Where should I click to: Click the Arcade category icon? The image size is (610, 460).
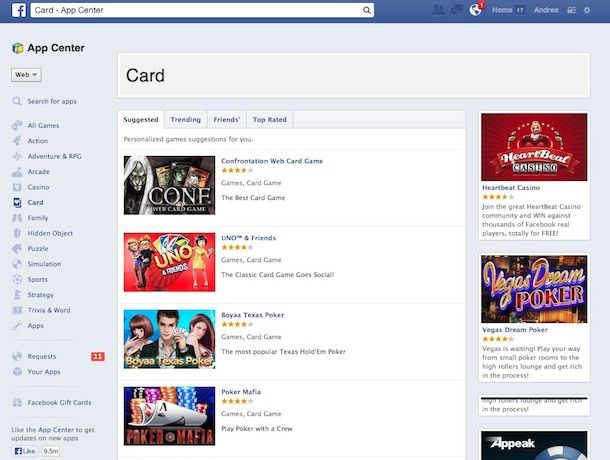(17, 172)
